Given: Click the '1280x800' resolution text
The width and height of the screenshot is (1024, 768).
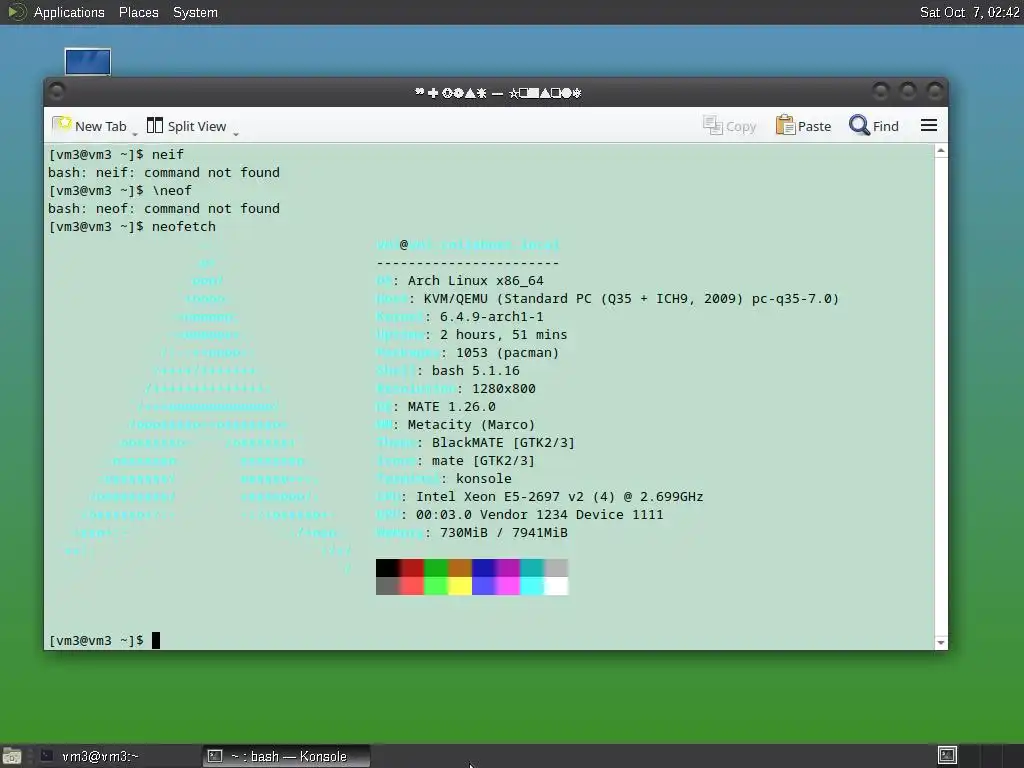Looking at the screenshot, I should (504, 389).
